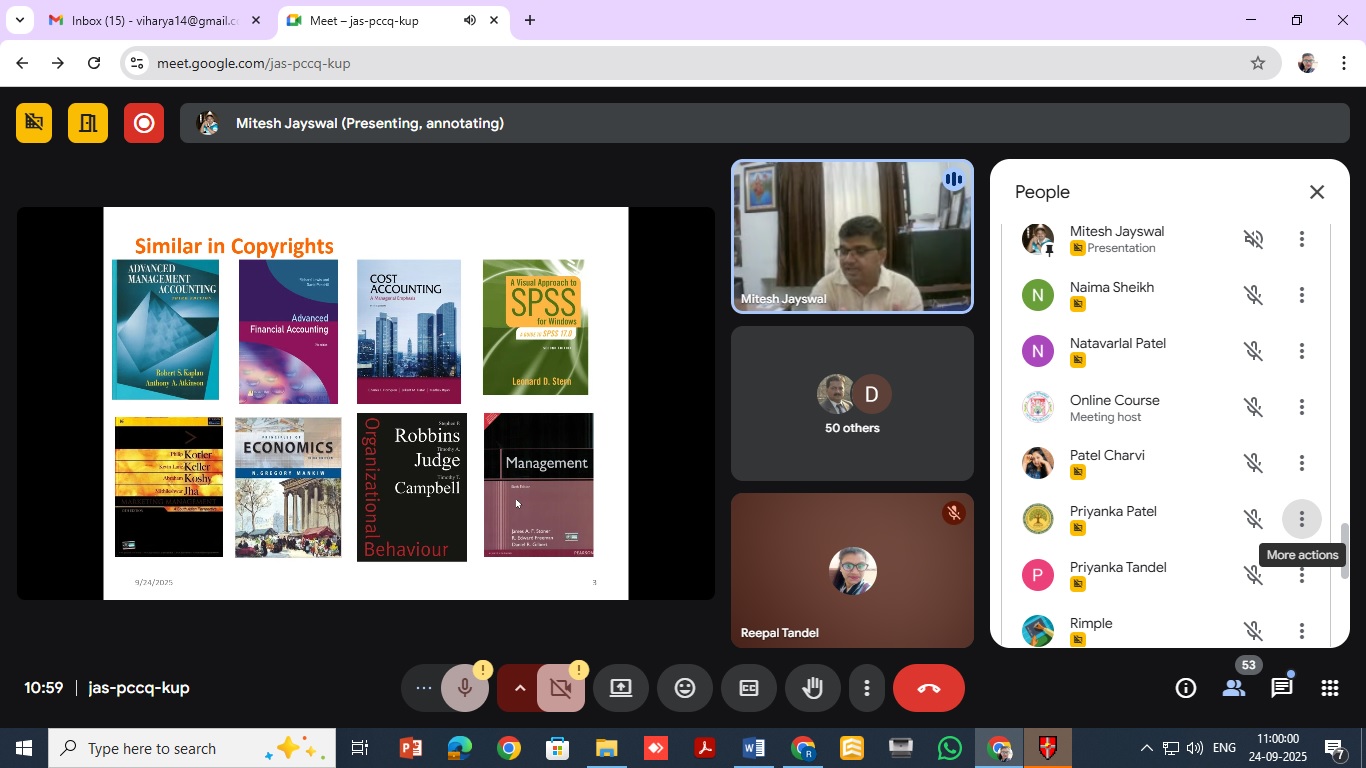Click the People list scrollbar

(1345, 550)
